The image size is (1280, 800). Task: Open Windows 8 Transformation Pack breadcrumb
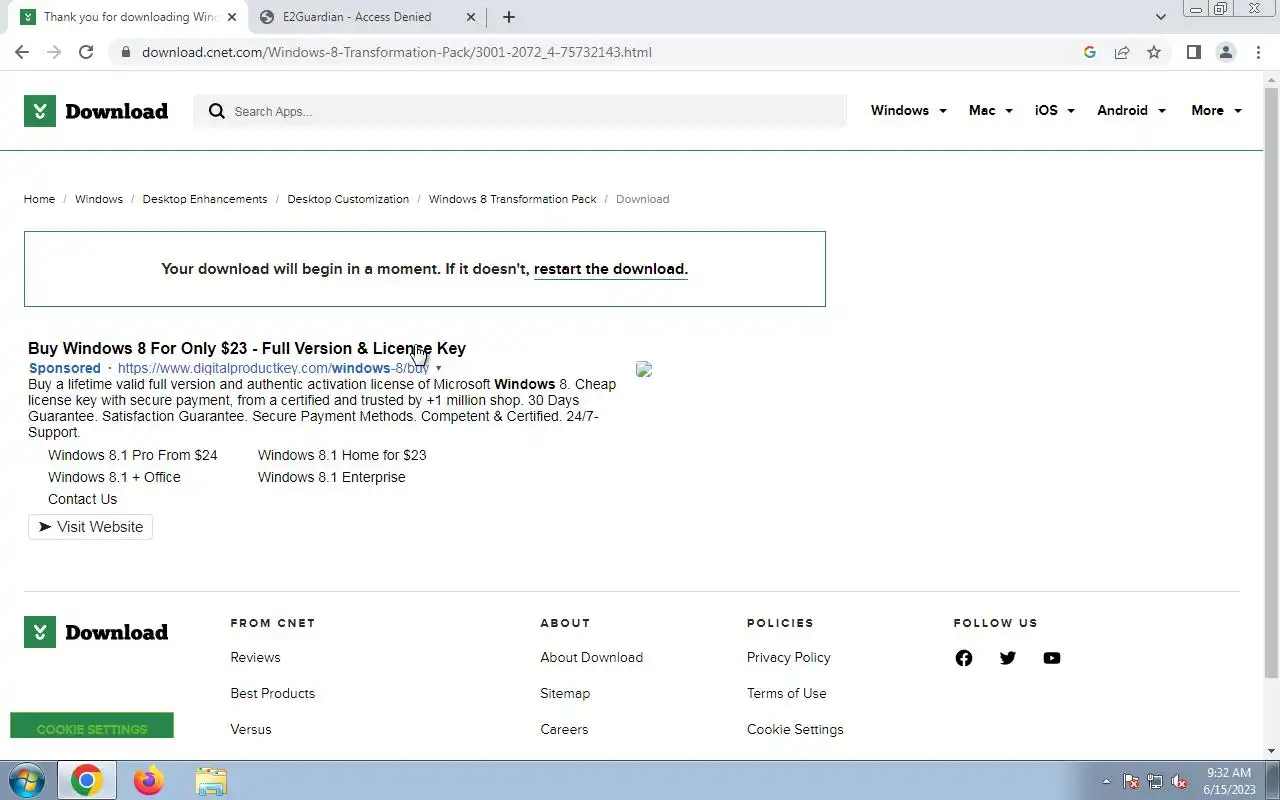coord(512,199)
